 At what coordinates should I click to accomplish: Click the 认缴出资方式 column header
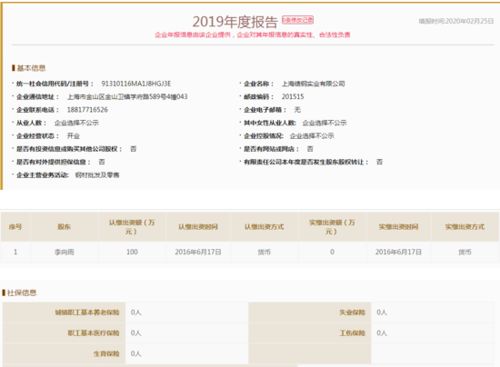pos(264,227)
